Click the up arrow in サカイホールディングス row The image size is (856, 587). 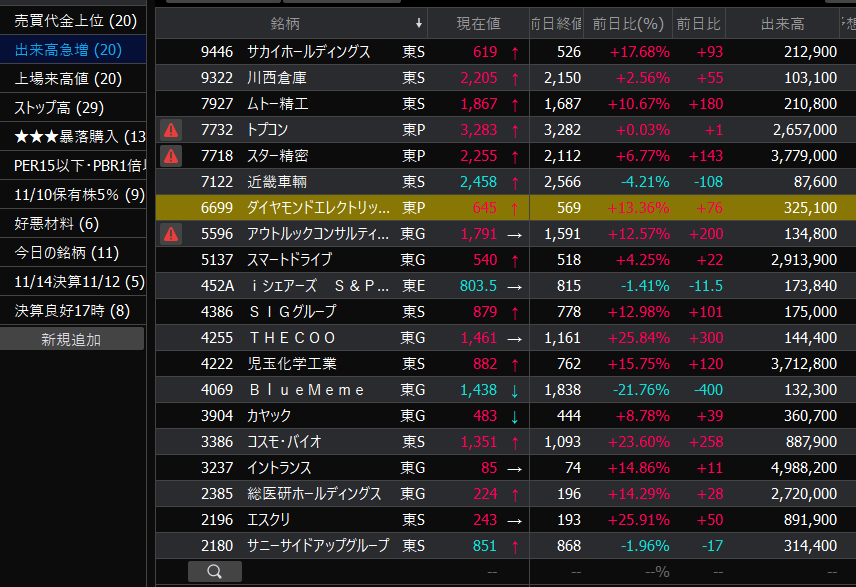[x=514, y=52]
